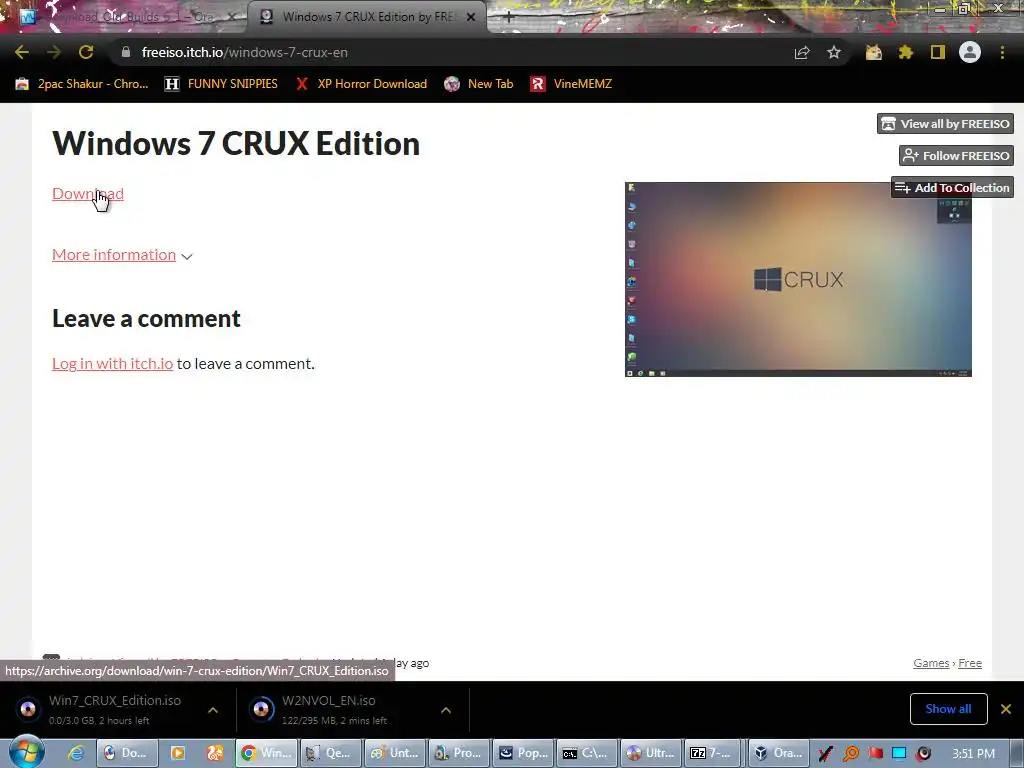Screen dimensions: 1024x768
Task: Click the share page icon in address bar
Action: point(802,52)
